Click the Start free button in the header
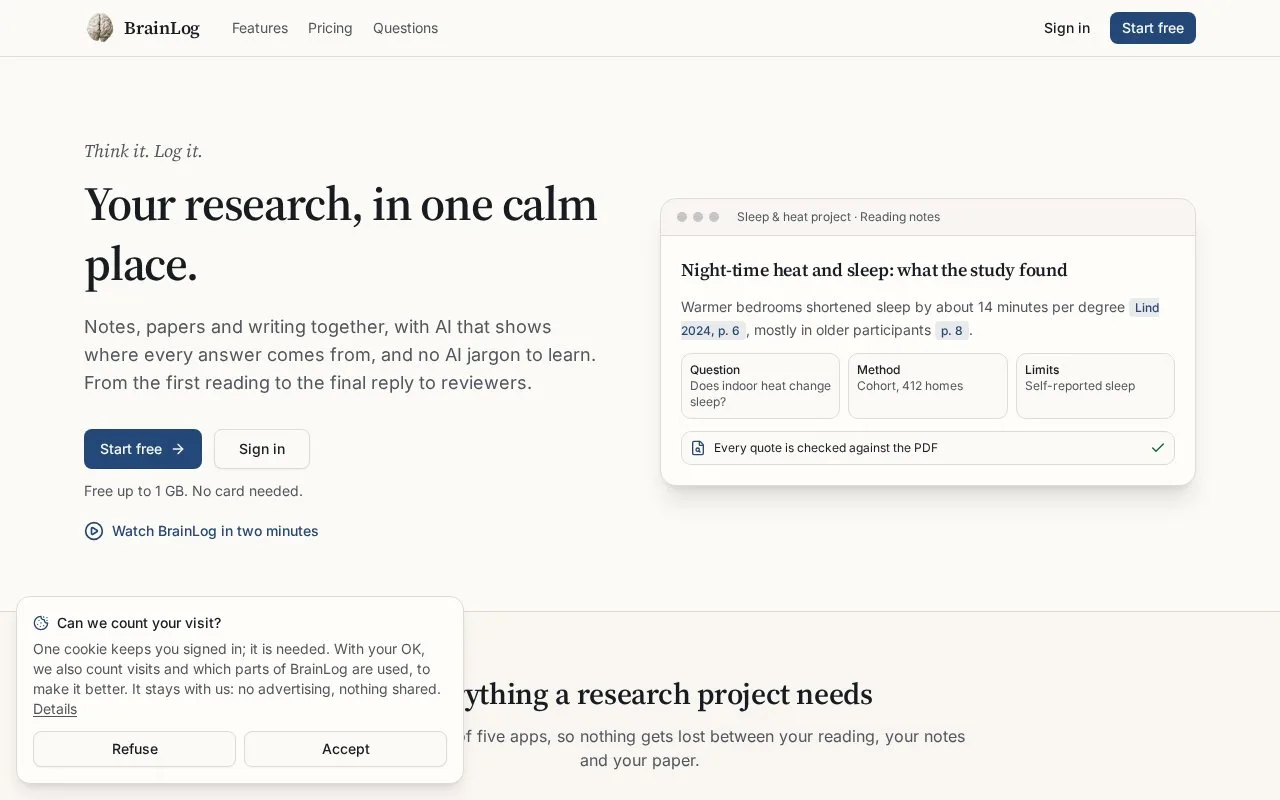1280x800 pixels. tap(1153, 28)
